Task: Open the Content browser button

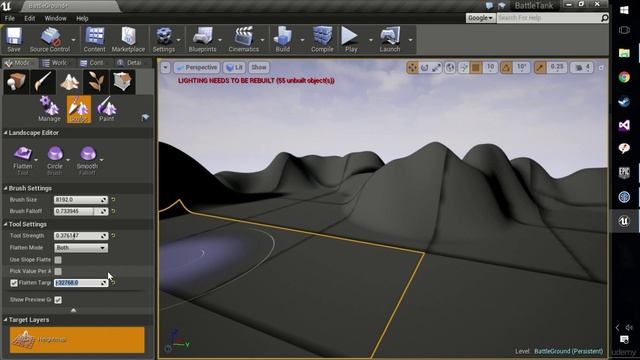Action: tap(94, 40)
